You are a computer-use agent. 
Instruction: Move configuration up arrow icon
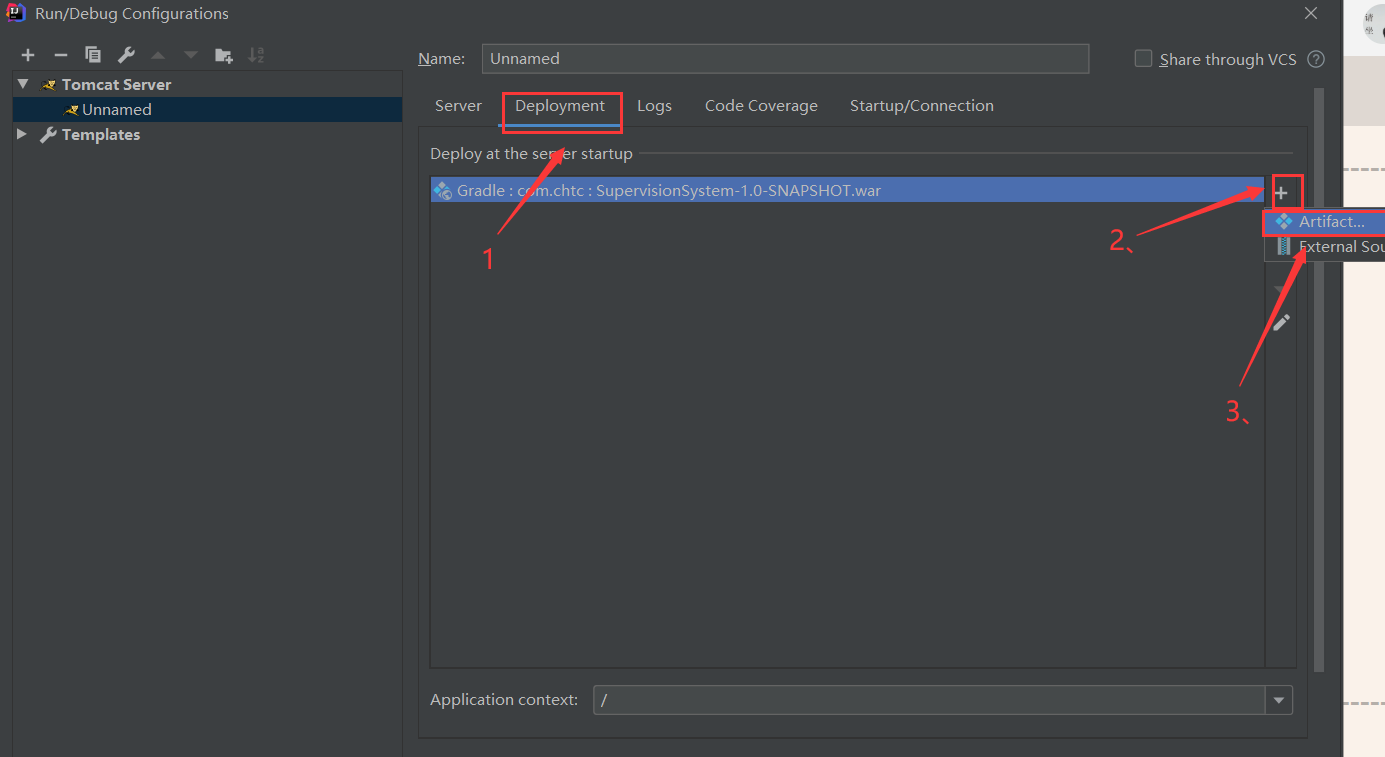(x=158, y=55)
